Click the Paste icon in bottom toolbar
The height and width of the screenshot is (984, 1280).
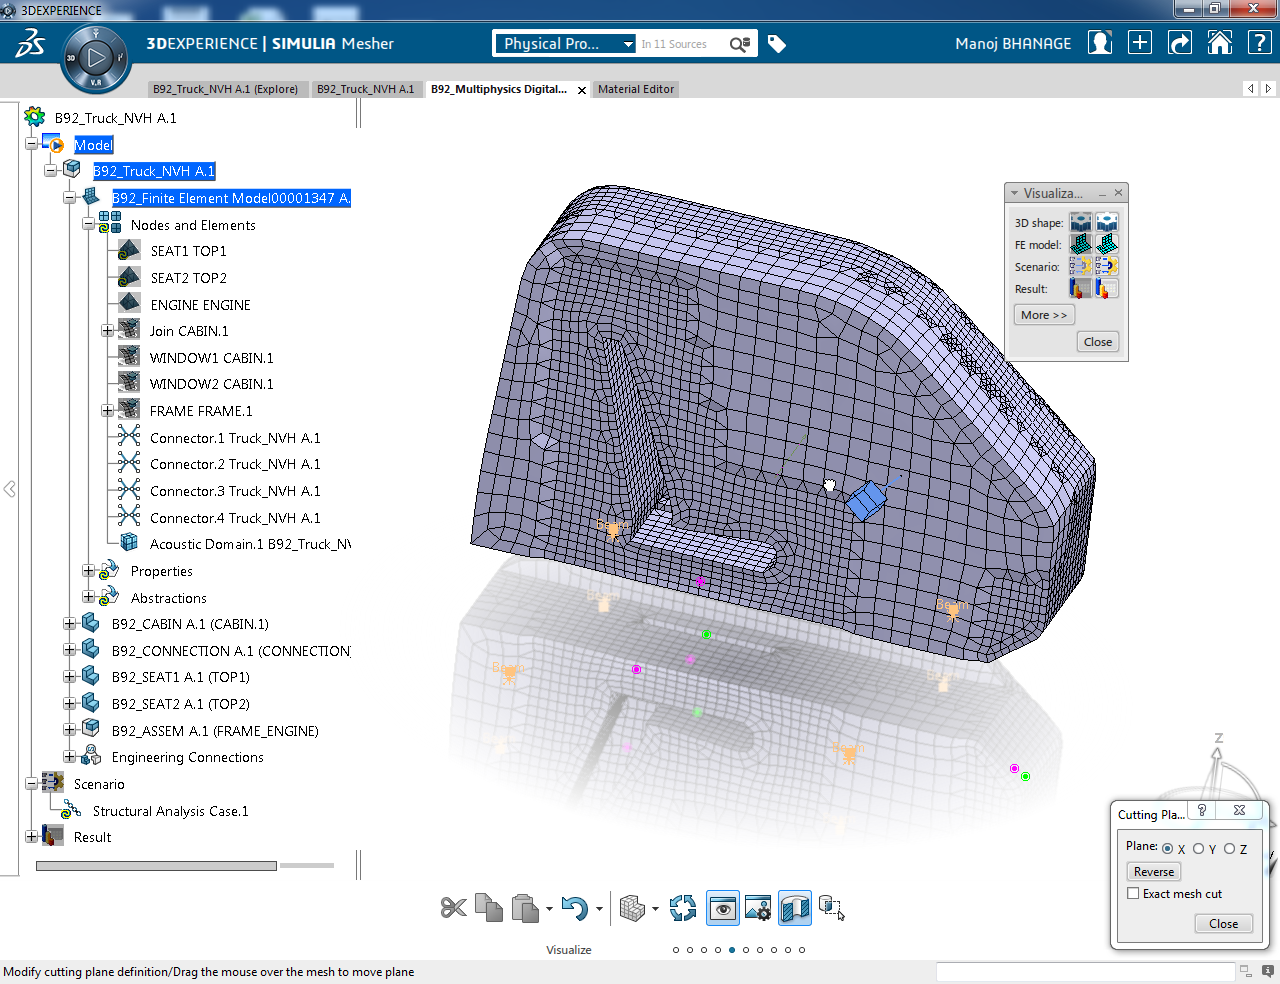[525, 908]
